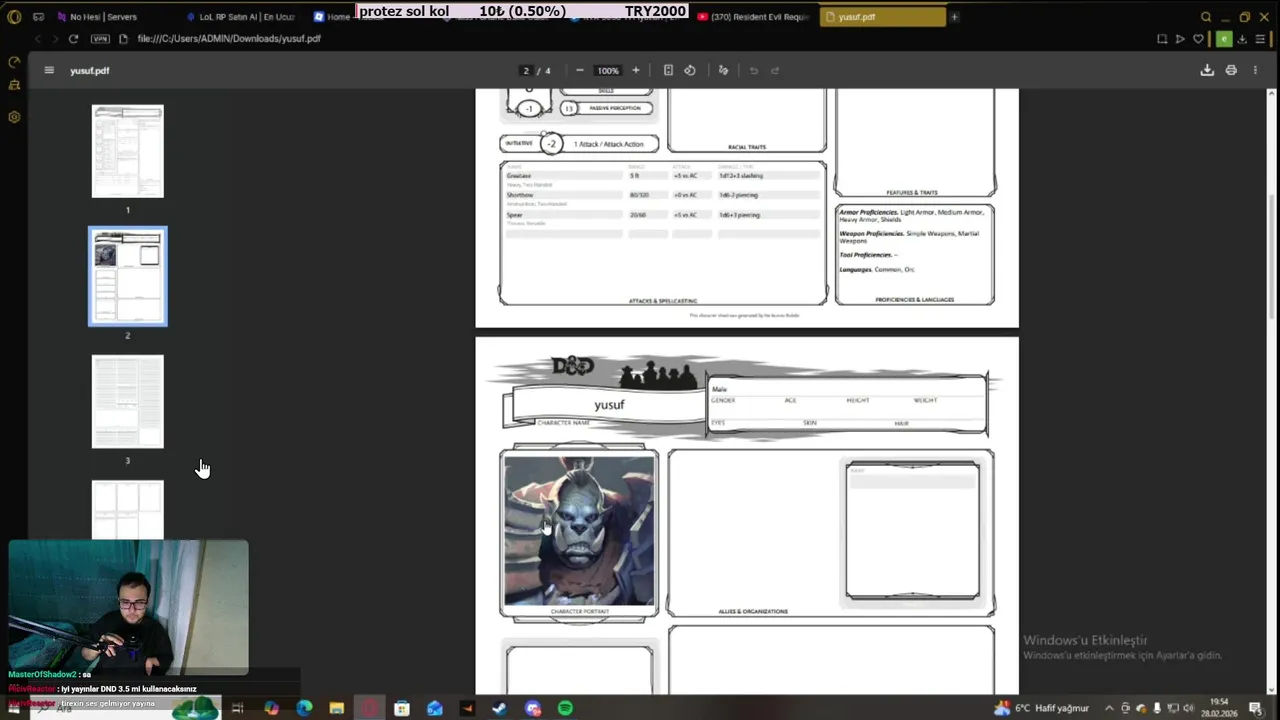Print the PDF document
Image resolution: width=1280 pixels, height=720 pixels.
1231,70
